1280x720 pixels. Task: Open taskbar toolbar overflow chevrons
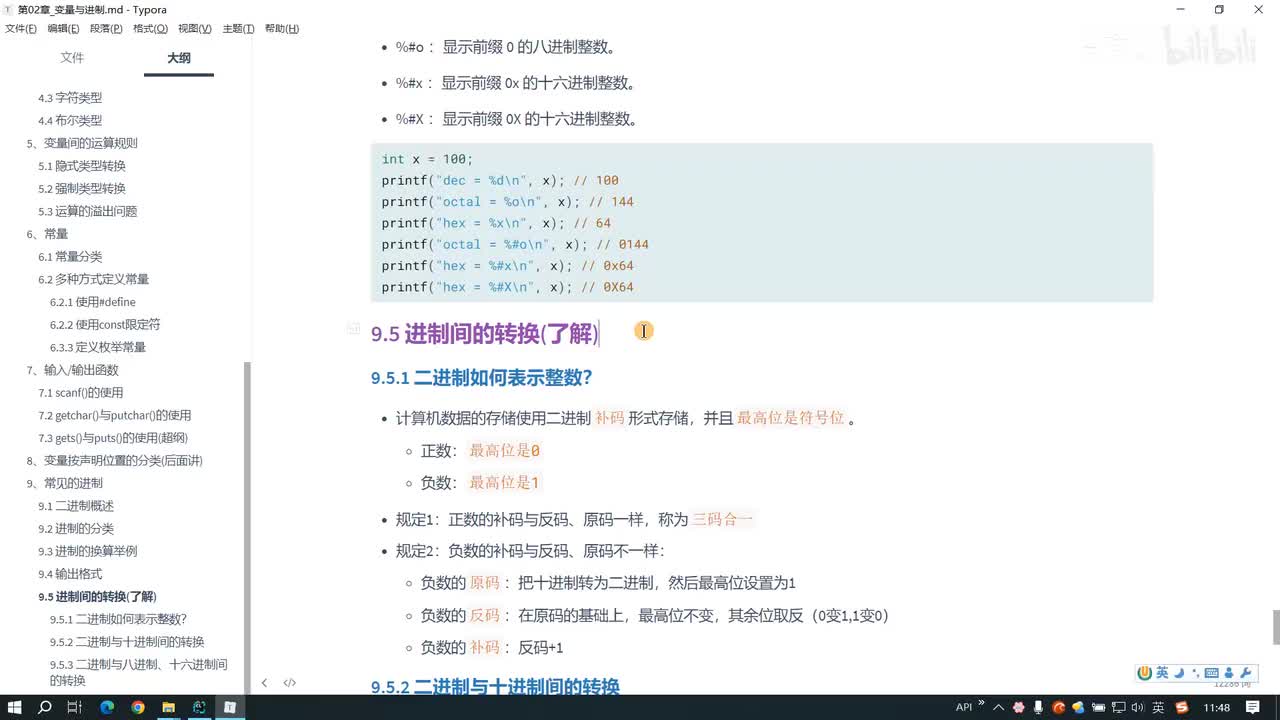(981, 703)
